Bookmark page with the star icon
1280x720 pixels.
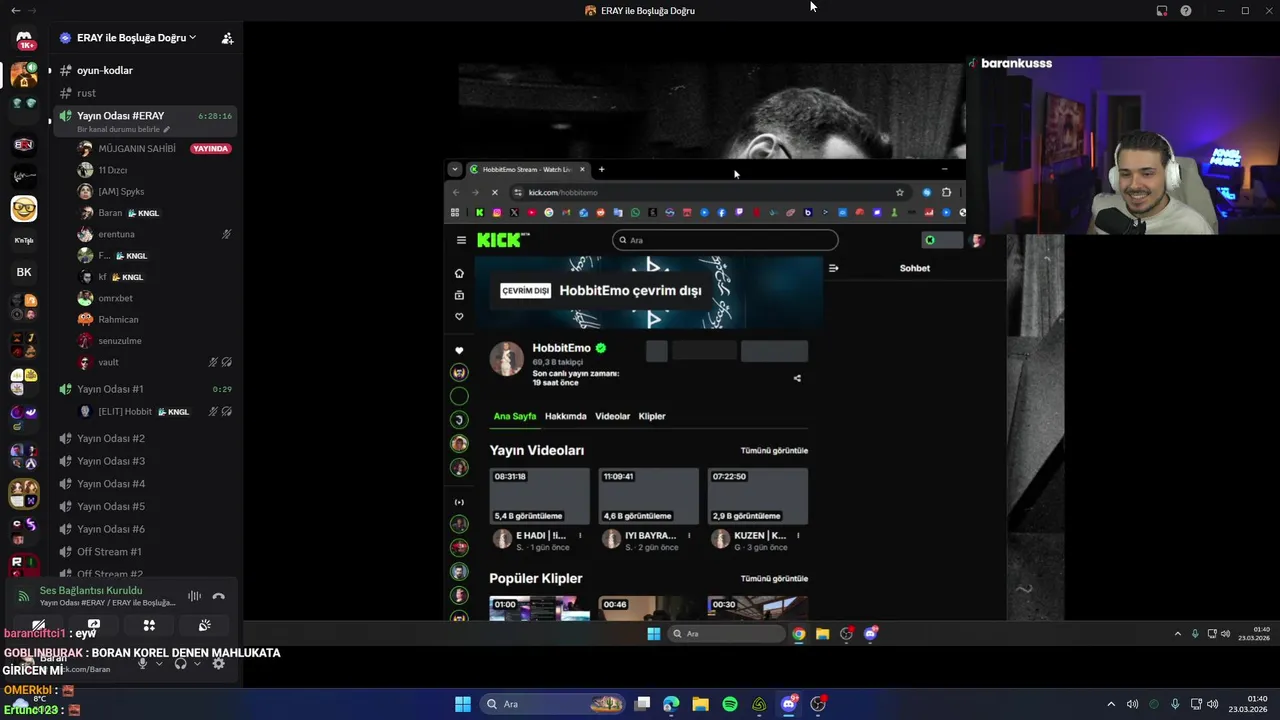pos(899,192)
